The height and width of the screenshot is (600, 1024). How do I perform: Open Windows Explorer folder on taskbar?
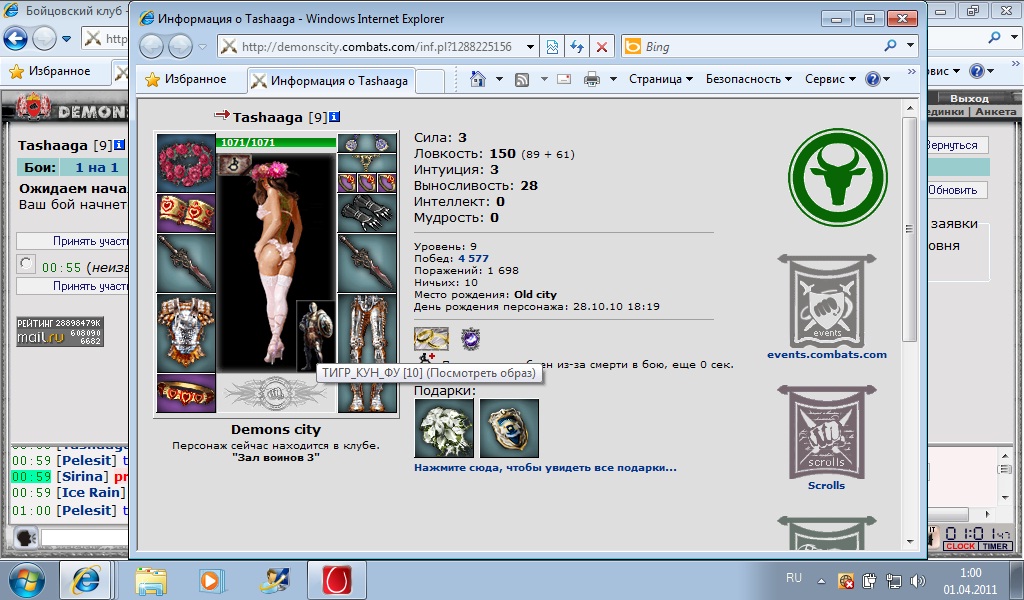(152, 580)
